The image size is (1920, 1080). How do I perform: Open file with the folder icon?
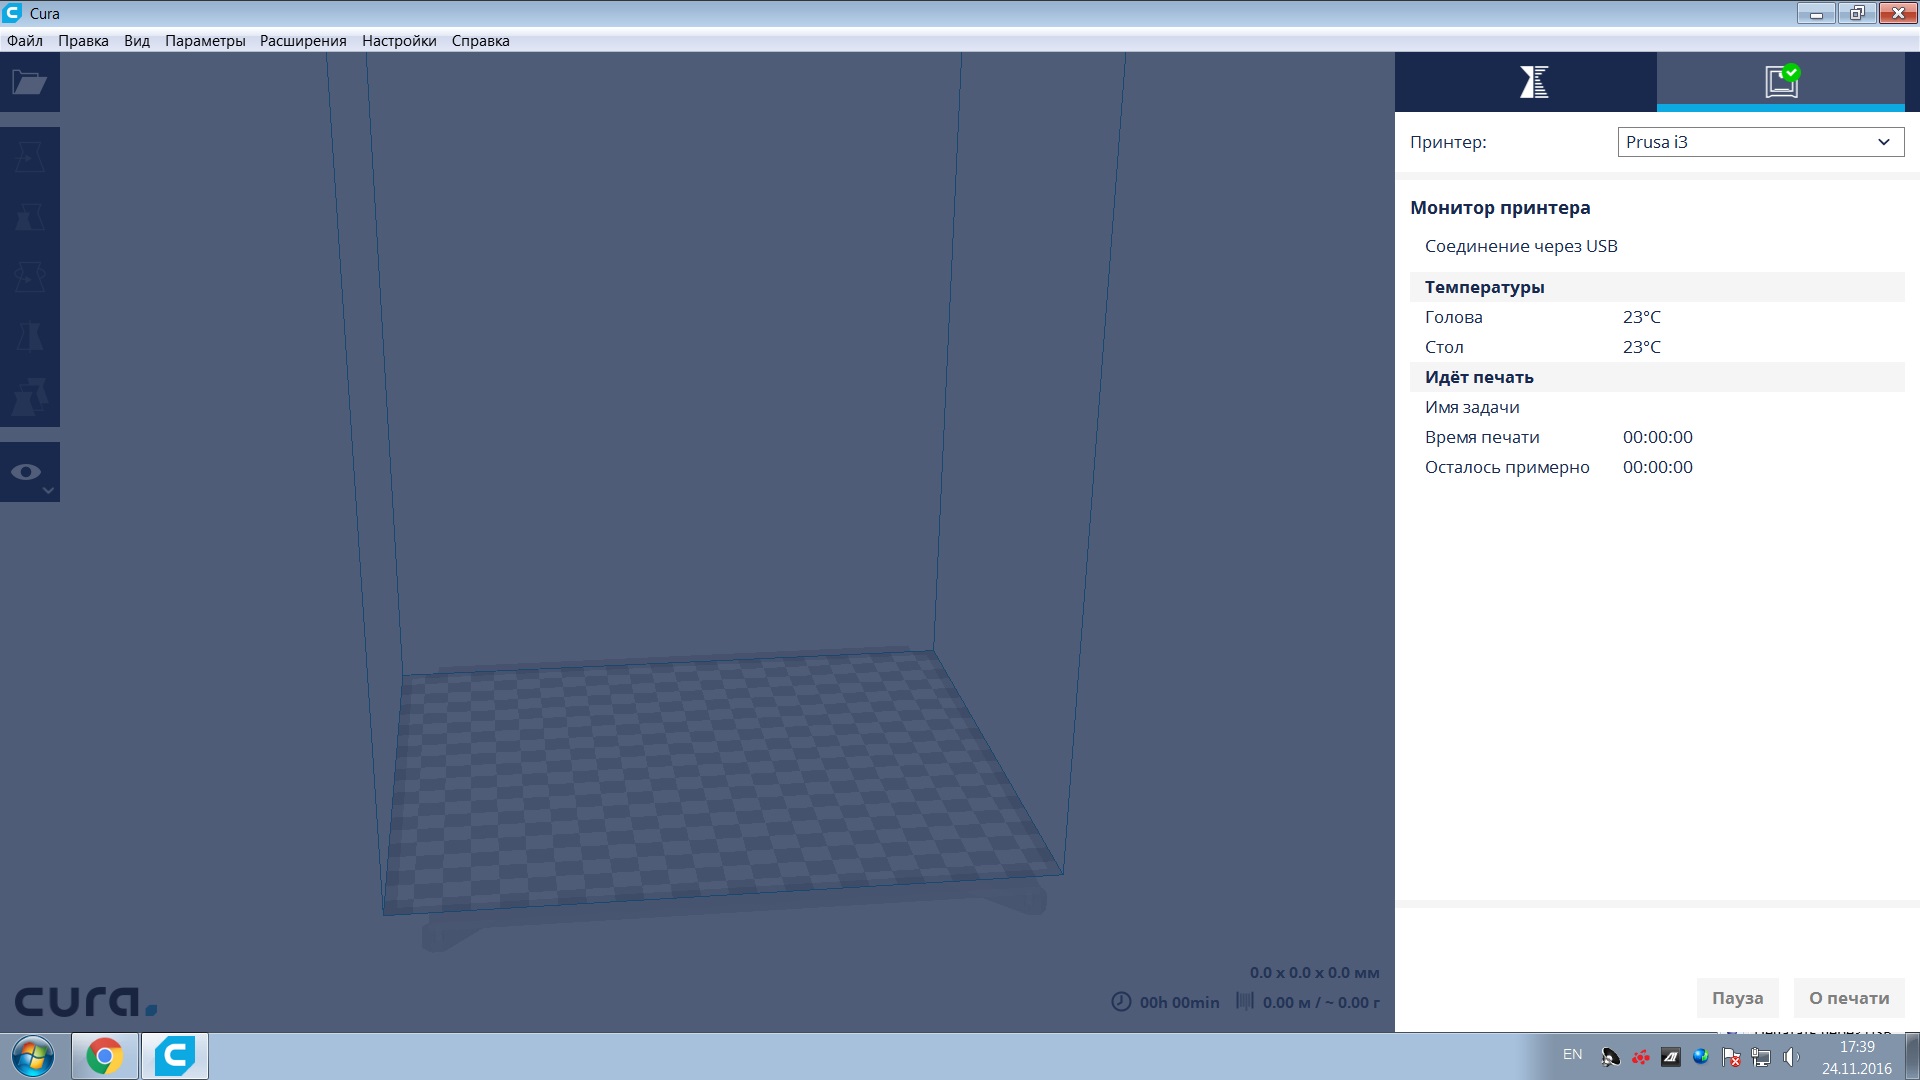[29, 82]
